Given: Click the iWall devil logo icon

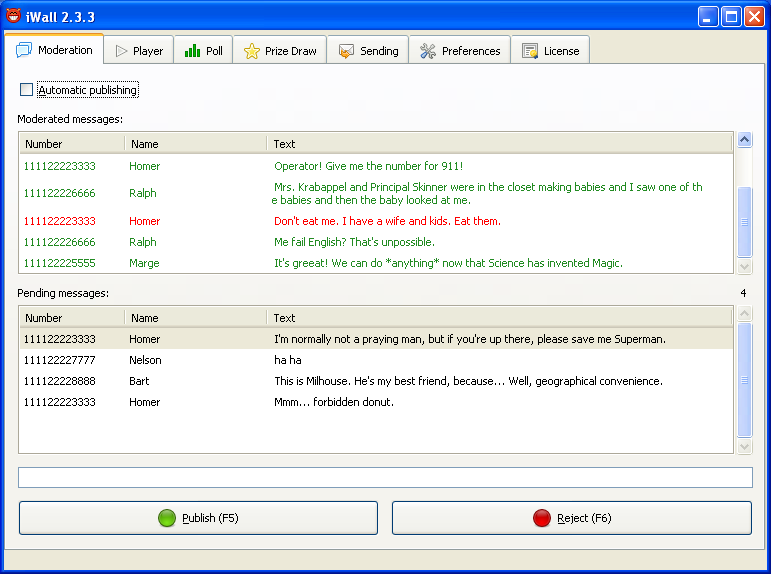Looking at the screenshot, I should point(13,15).
